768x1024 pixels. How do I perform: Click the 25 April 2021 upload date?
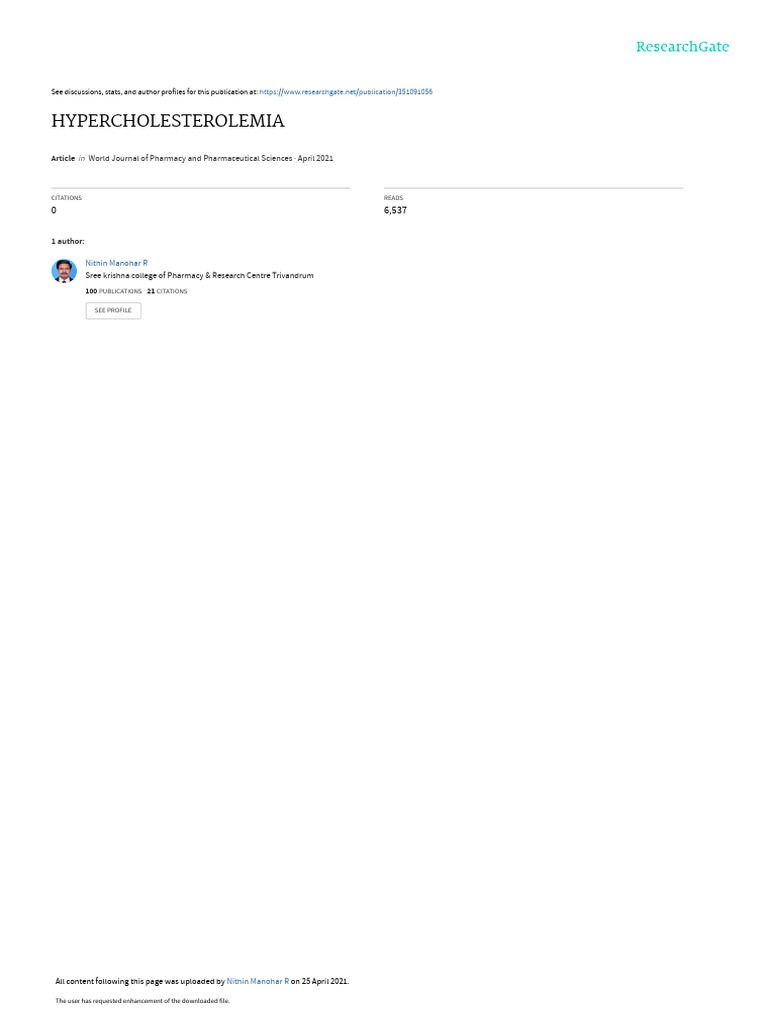point(325,982)
